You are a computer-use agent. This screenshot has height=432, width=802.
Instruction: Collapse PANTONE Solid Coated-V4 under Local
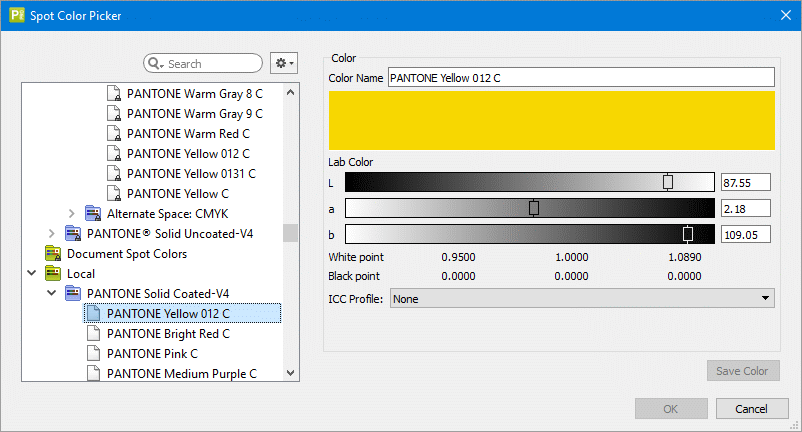52,293
